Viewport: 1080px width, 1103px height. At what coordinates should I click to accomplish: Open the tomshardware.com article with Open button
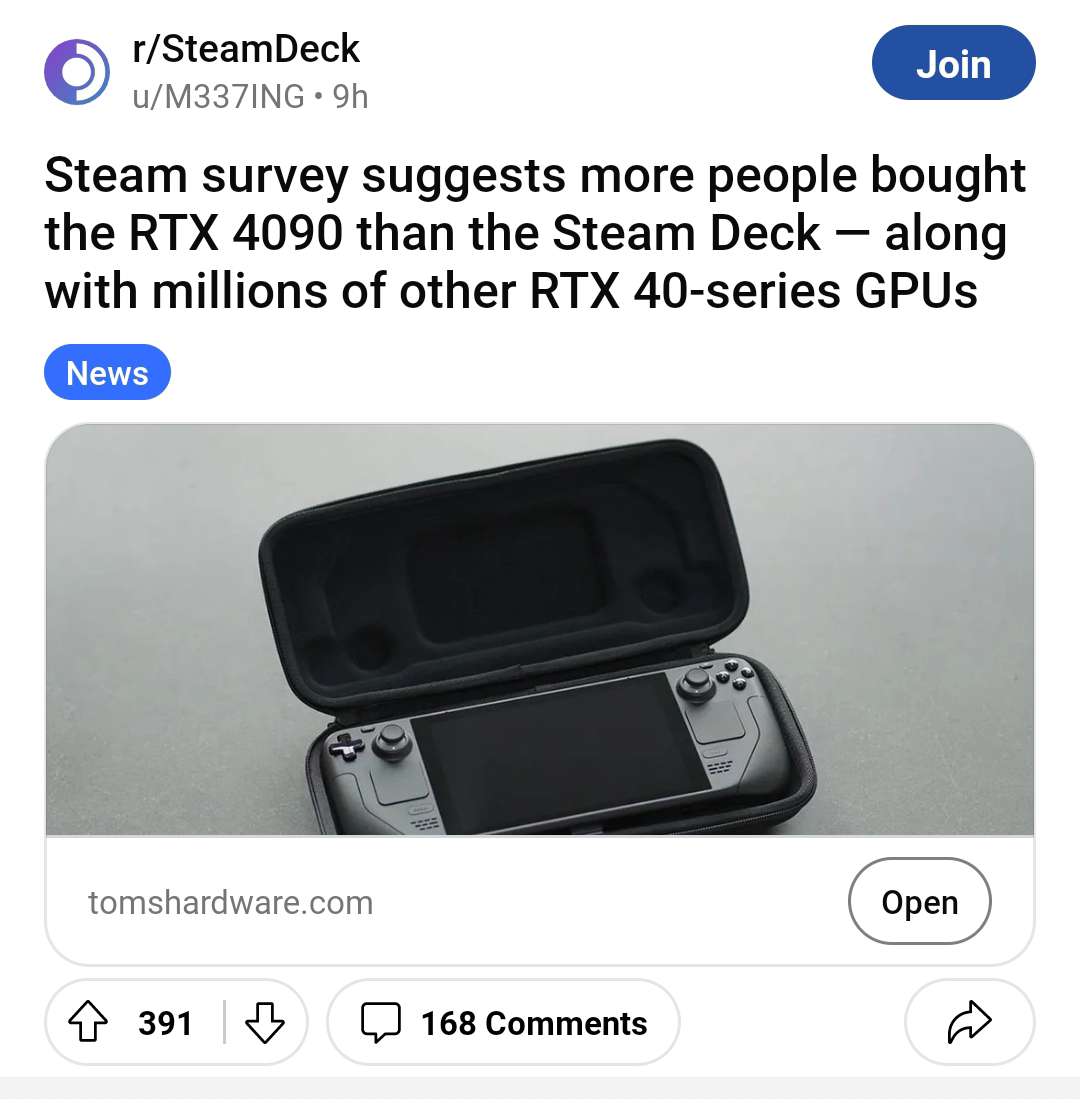click(x=919, y=901)
